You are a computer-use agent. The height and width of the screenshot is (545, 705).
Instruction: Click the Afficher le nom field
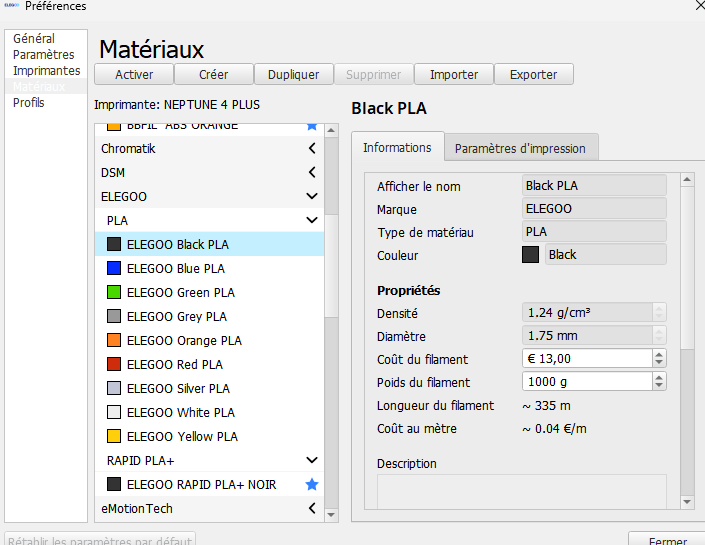594,185
